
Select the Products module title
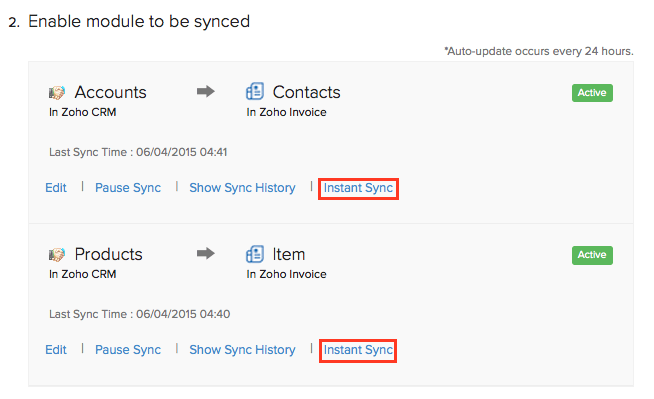pyautogui.click(x=108, y=254)
